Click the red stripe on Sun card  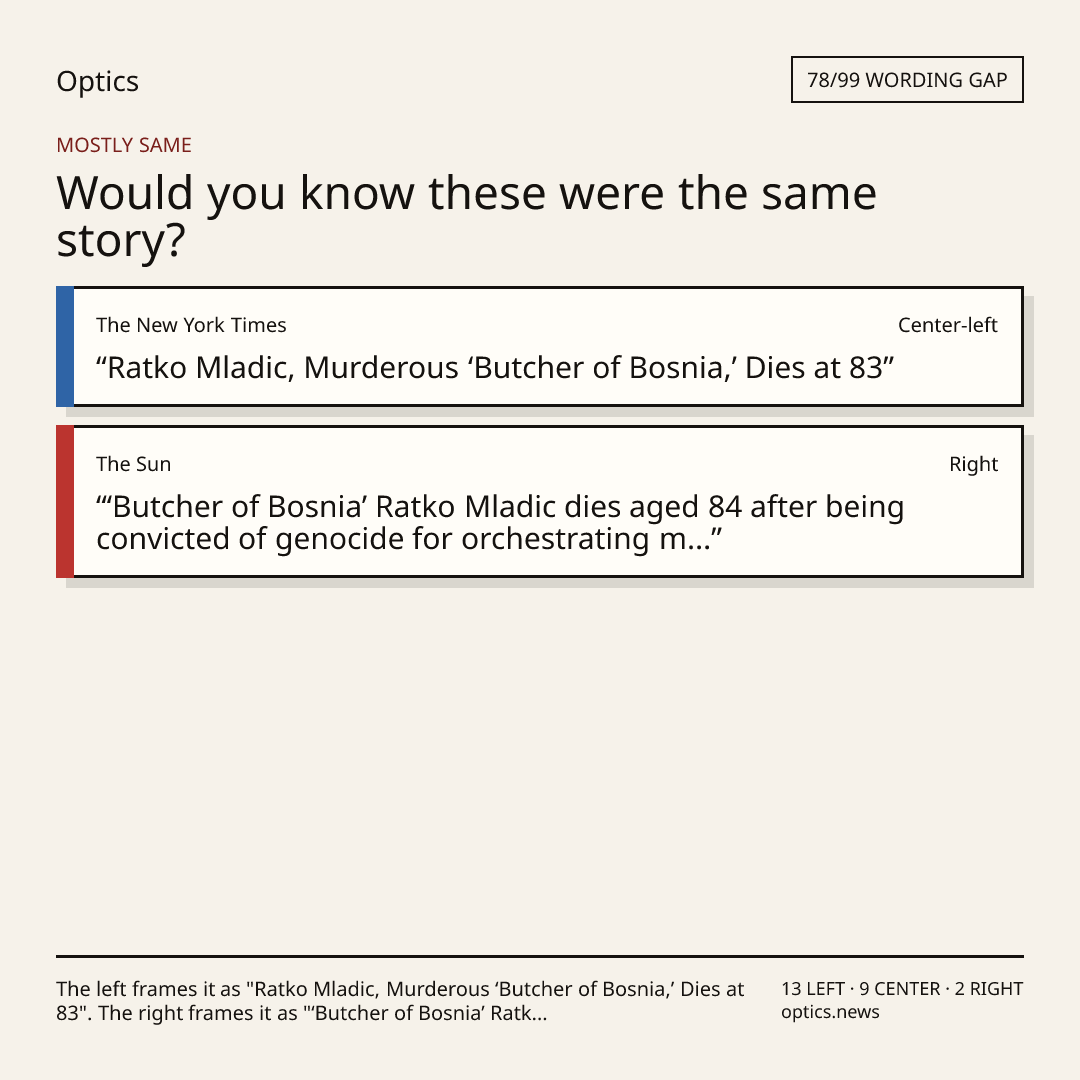[65, 501]
